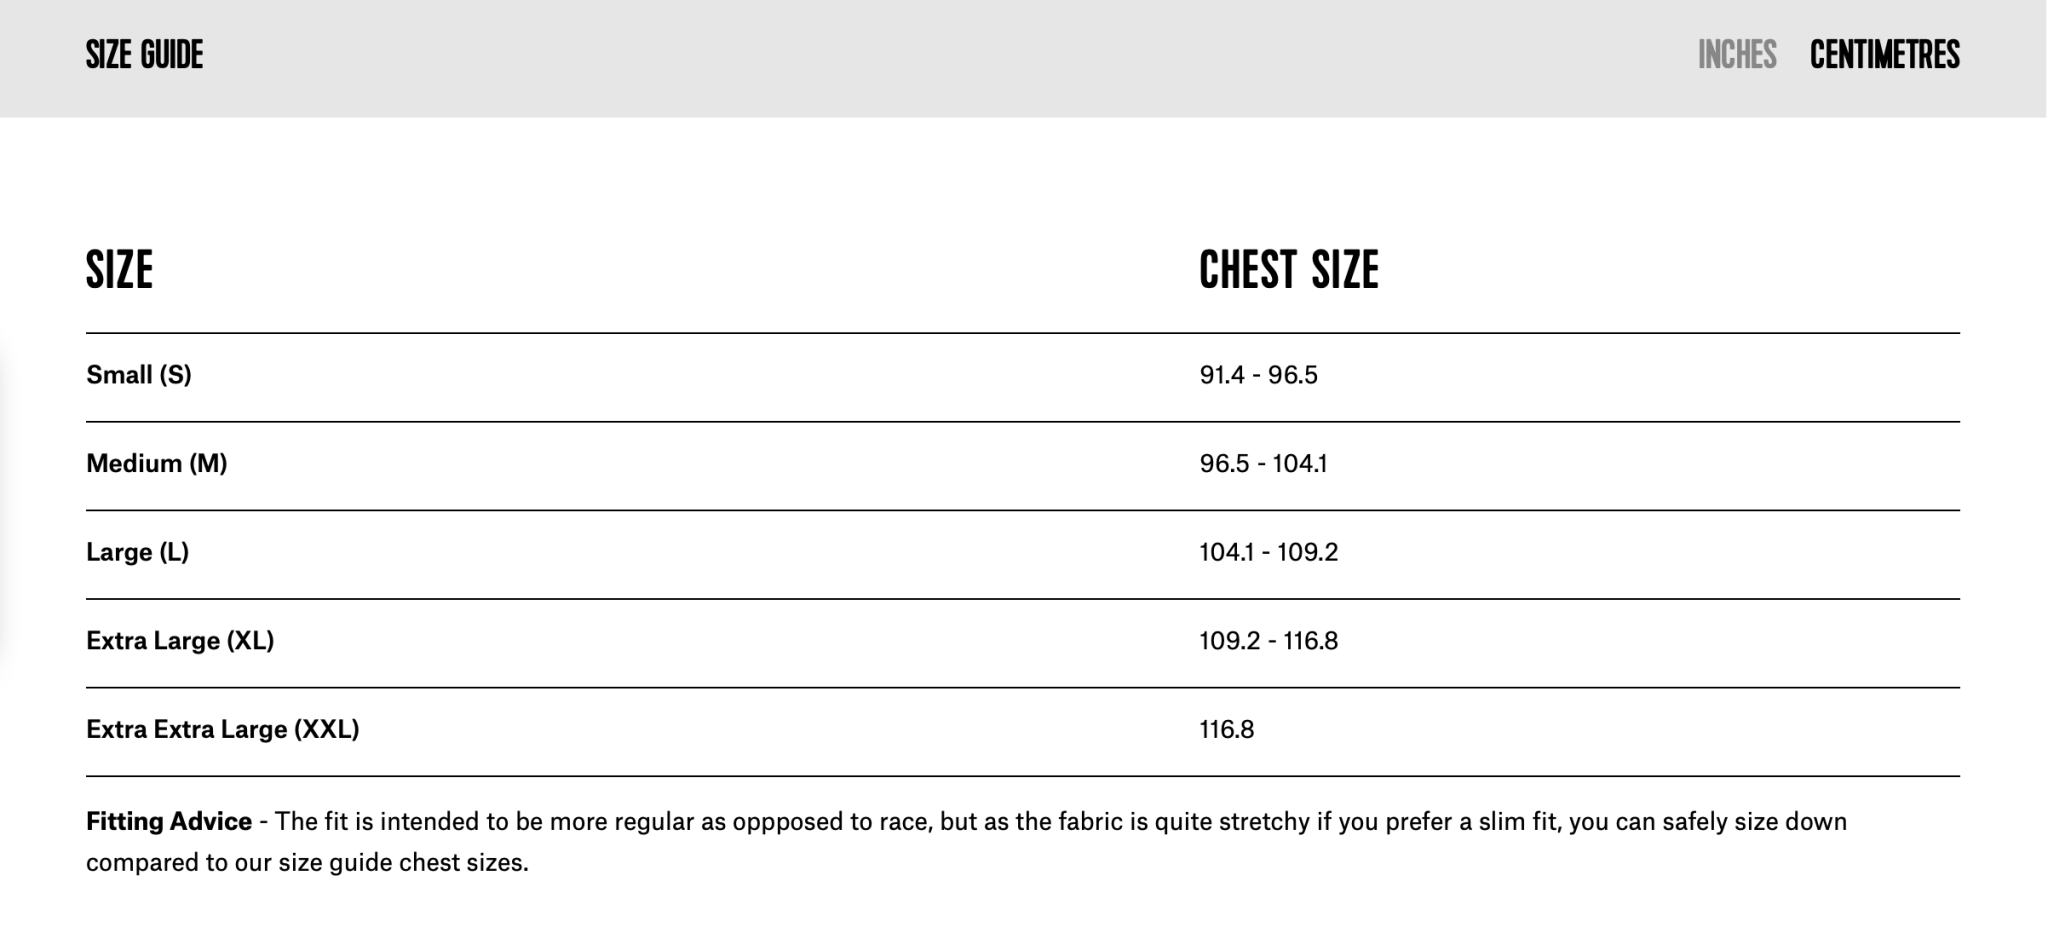Viewport: 2048px width, 939px height.
Task: Switch the size units to Inches
Action: click(1736, 55)
